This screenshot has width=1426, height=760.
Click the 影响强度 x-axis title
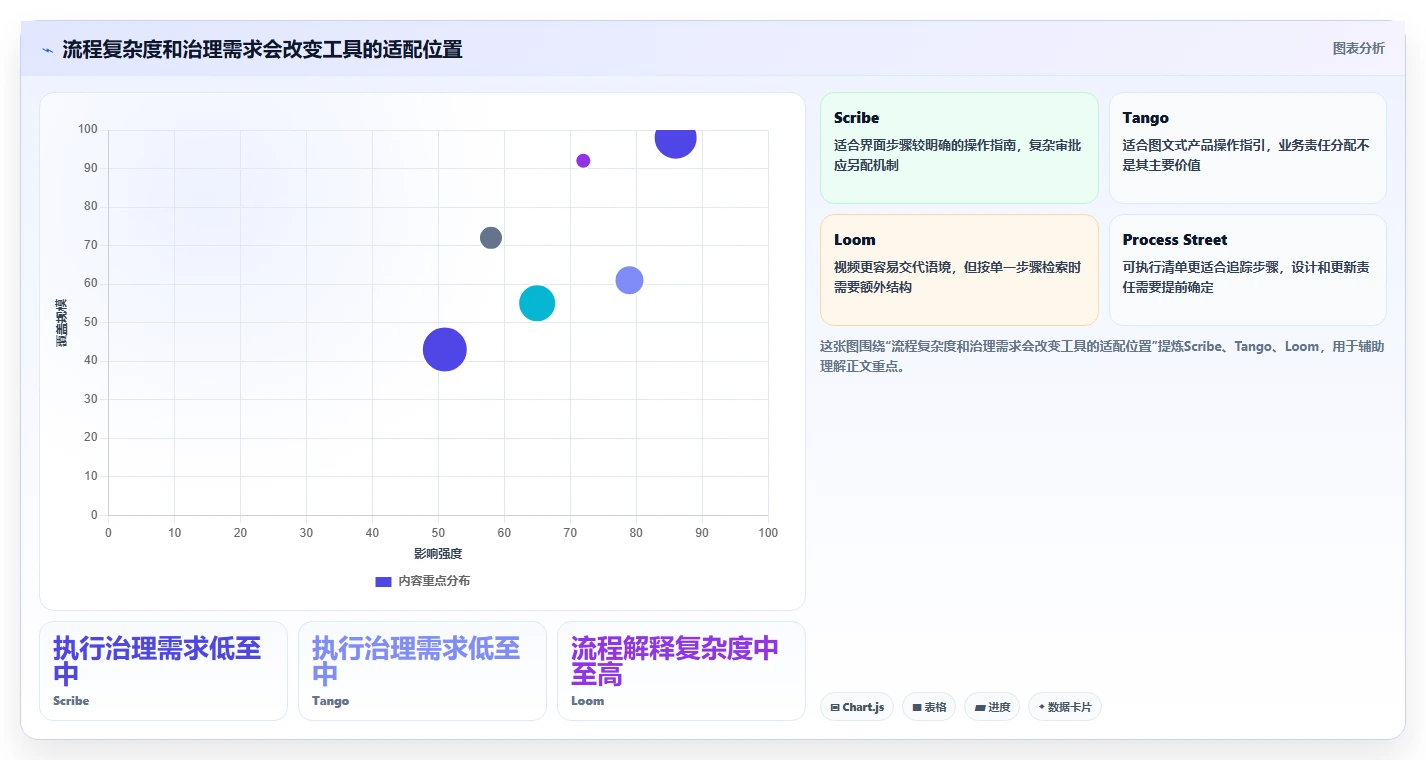[438, 553]
